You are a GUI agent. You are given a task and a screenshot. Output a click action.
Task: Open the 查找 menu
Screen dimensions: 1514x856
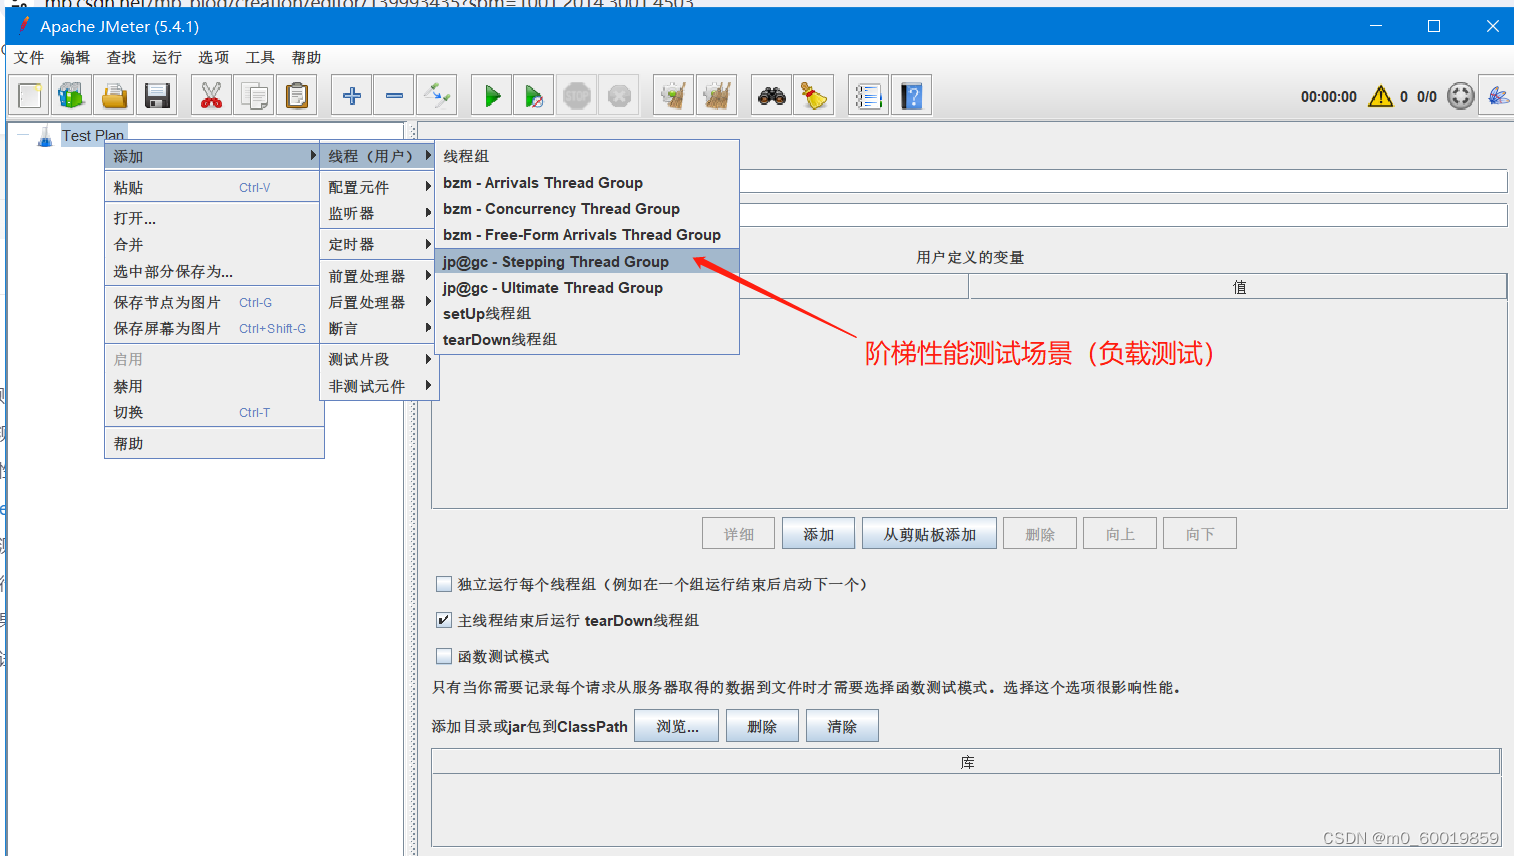click(121, 58)
